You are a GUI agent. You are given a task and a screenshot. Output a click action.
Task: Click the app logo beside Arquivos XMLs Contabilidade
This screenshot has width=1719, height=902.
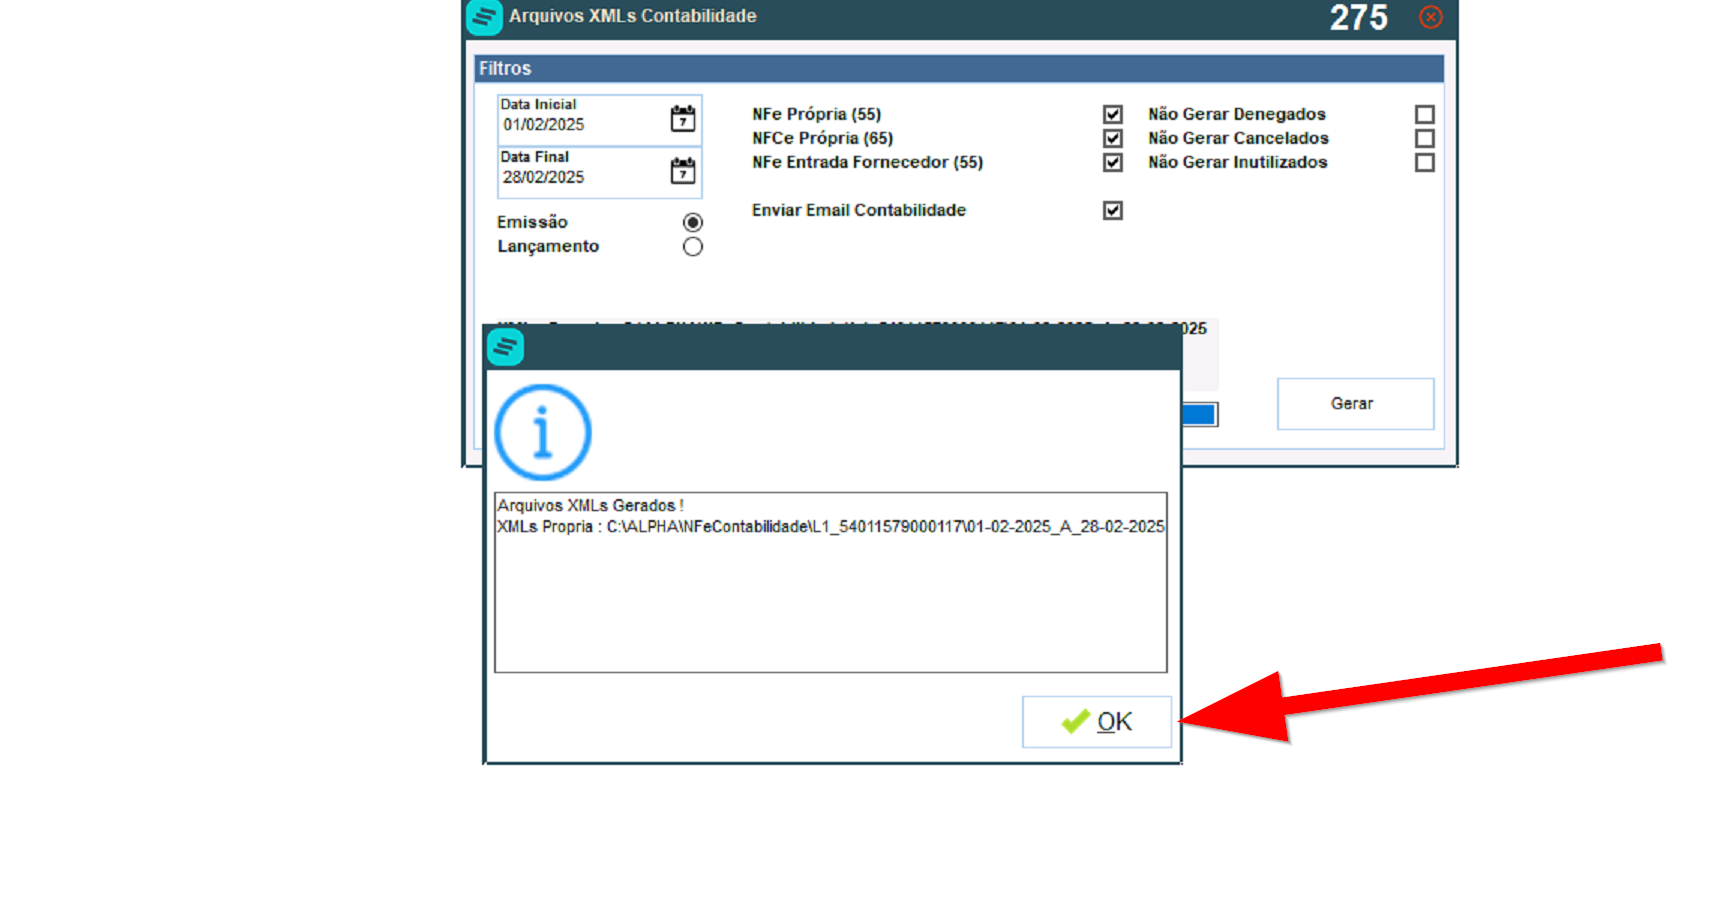(484, 17)
